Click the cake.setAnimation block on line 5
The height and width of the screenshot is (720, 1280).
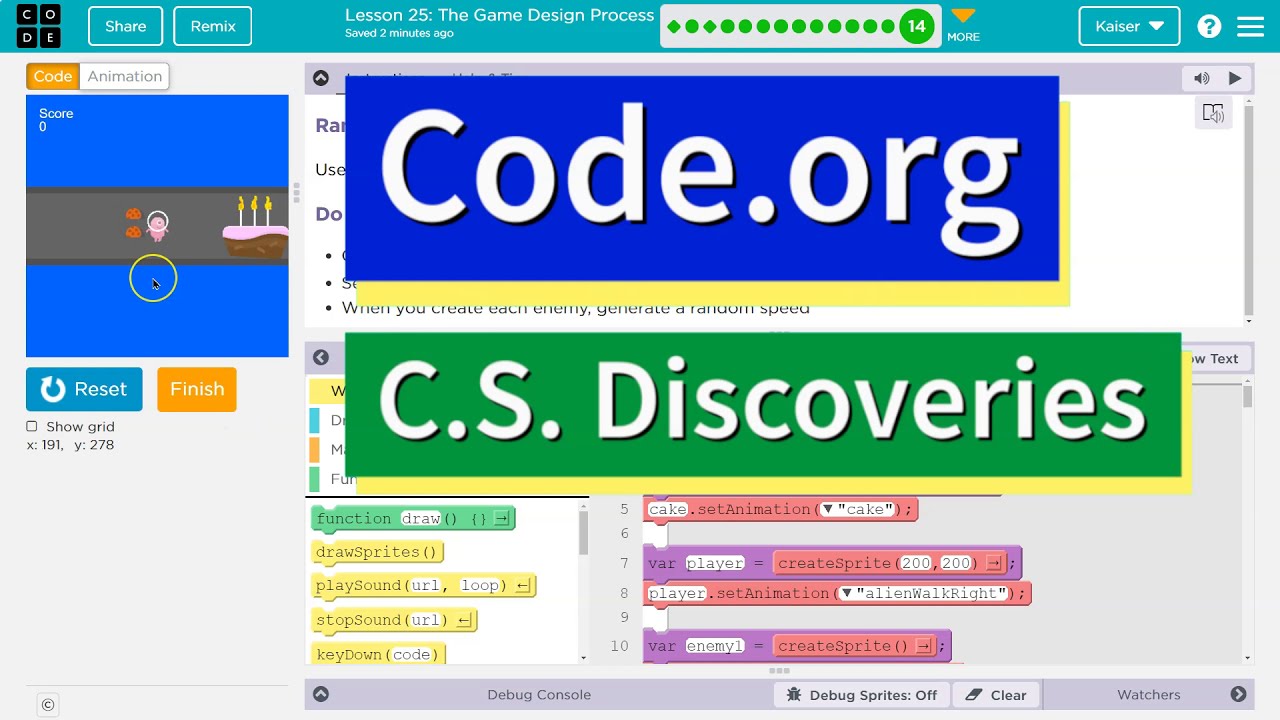780,510
